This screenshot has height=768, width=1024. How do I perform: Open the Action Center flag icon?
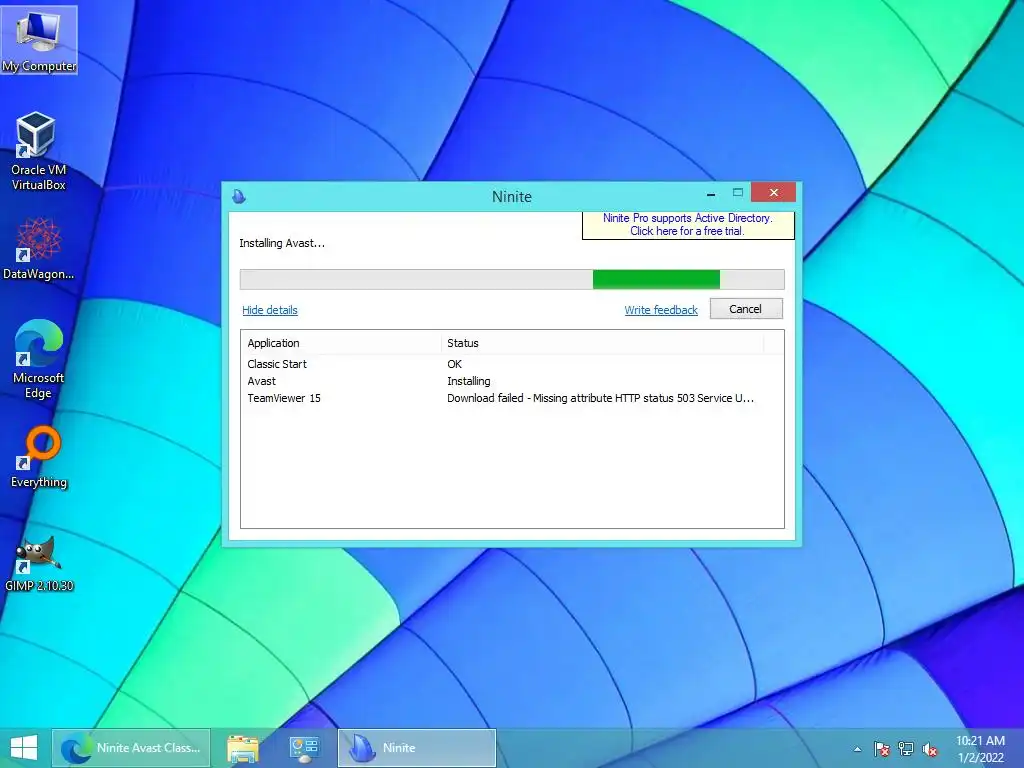[x=882, y=749]
